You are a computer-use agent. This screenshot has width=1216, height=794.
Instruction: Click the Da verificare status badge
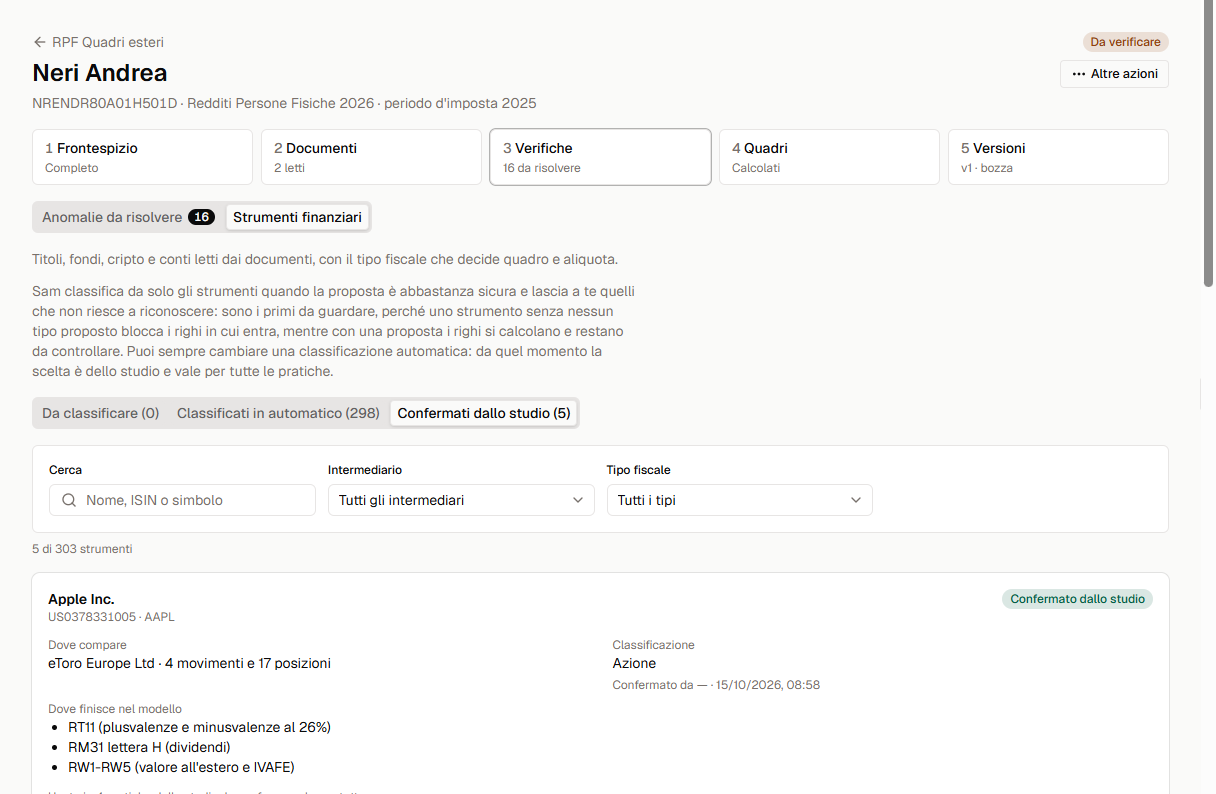click(x=1125, y=42)
